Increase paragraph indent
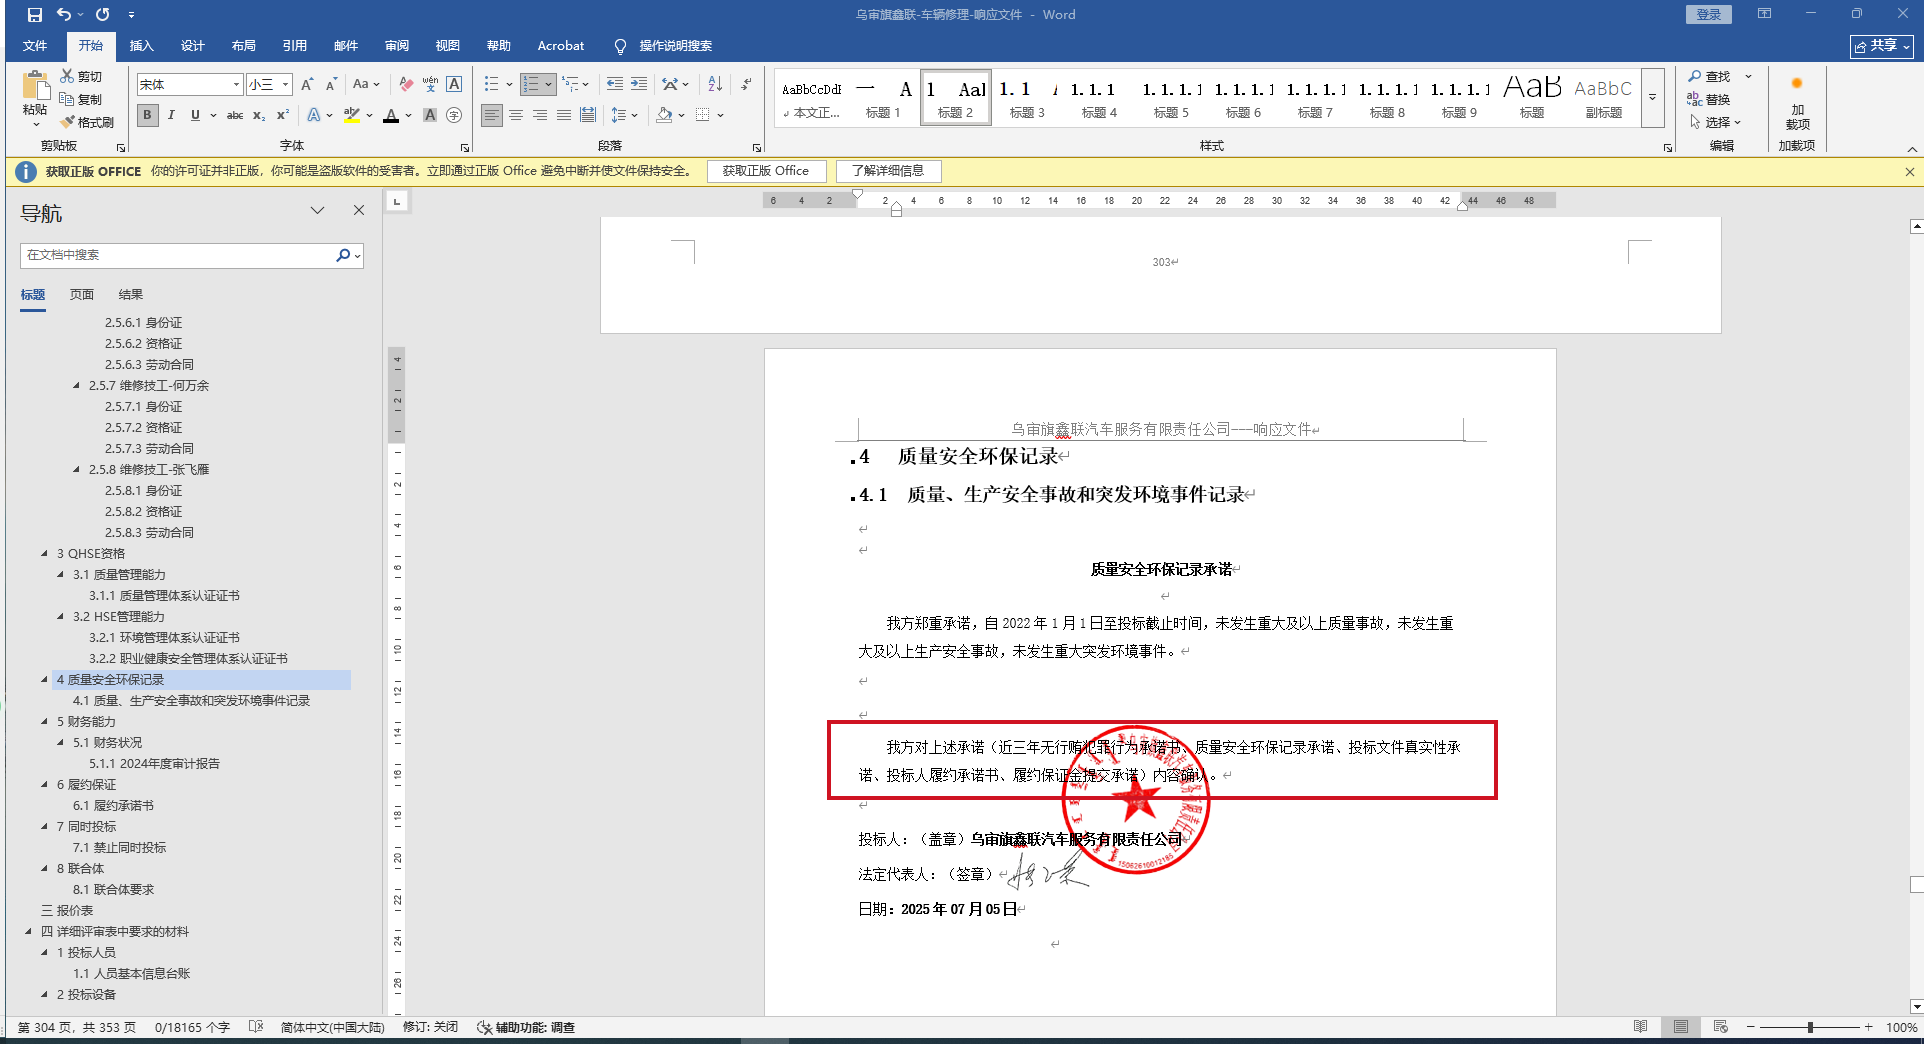Screen dimensions: 1924x1044 coord(639,84)
